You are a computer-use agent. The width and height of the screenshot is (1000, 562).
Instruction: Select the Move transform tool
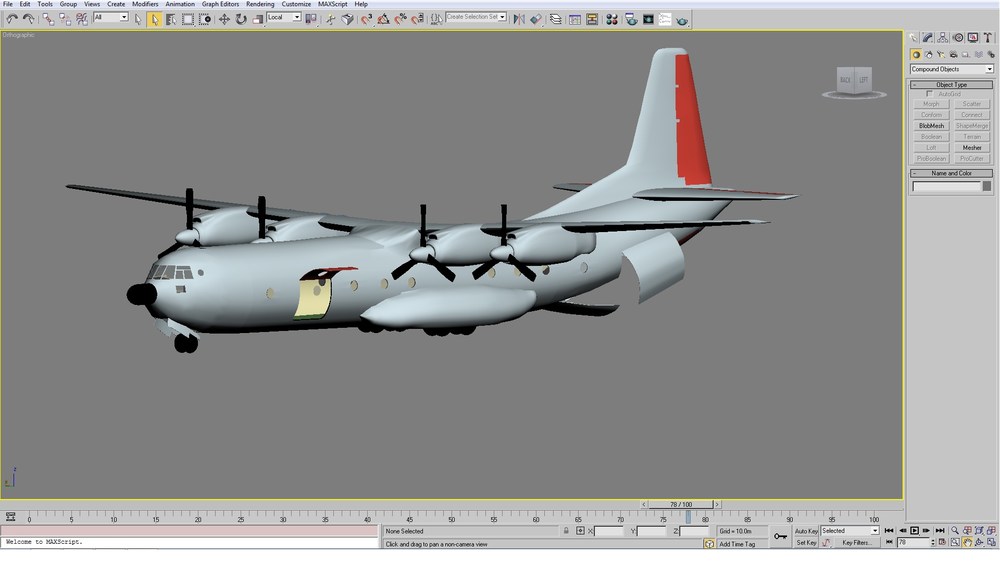tap(224, 20)
